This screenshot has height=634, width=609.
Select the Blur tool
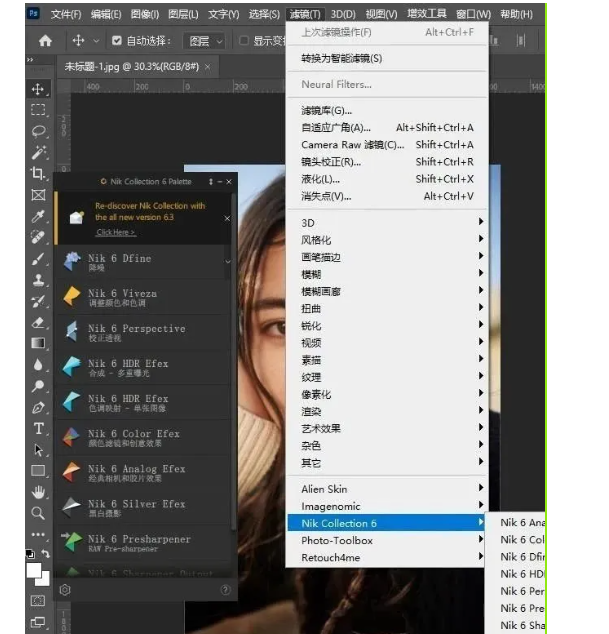(38, 365)
